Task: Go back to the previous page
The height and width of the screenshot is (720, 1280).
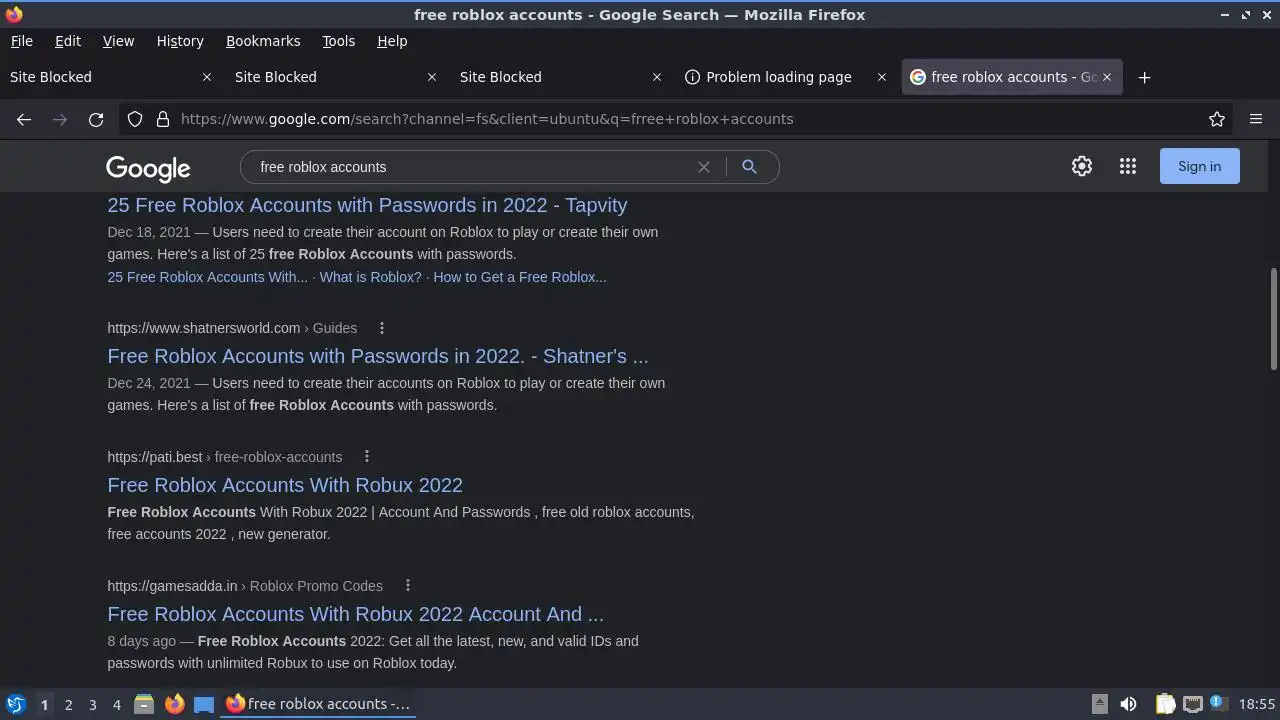Action: click(x=24, y=119)
